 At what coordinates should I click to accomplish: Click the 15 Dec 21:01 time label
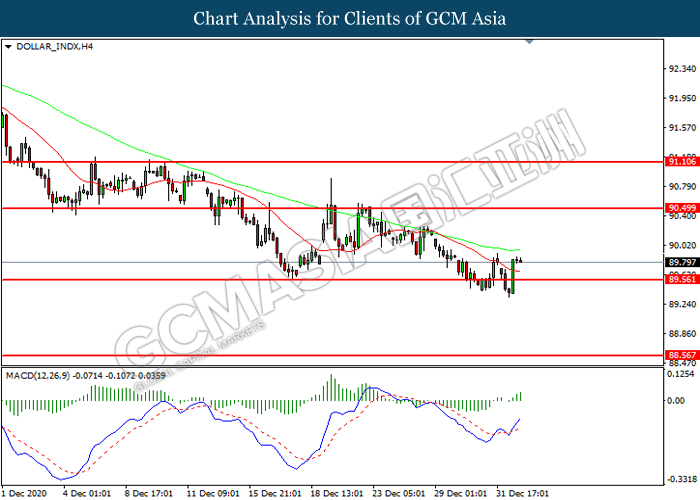point(275,493)
